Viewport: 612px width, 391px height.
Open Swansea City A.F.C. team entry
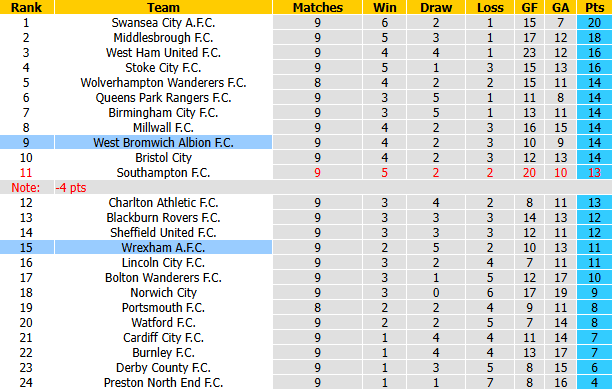coord(163,23)
